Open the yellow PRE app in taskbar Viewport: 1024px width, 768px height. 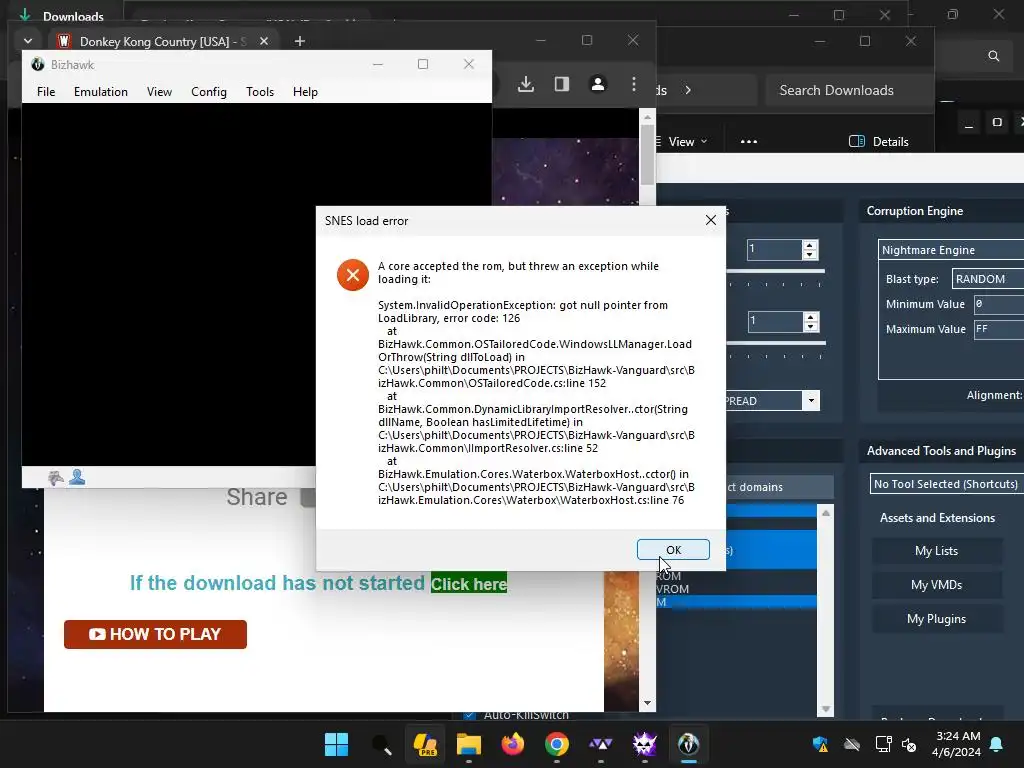click(x=425, y=744)
